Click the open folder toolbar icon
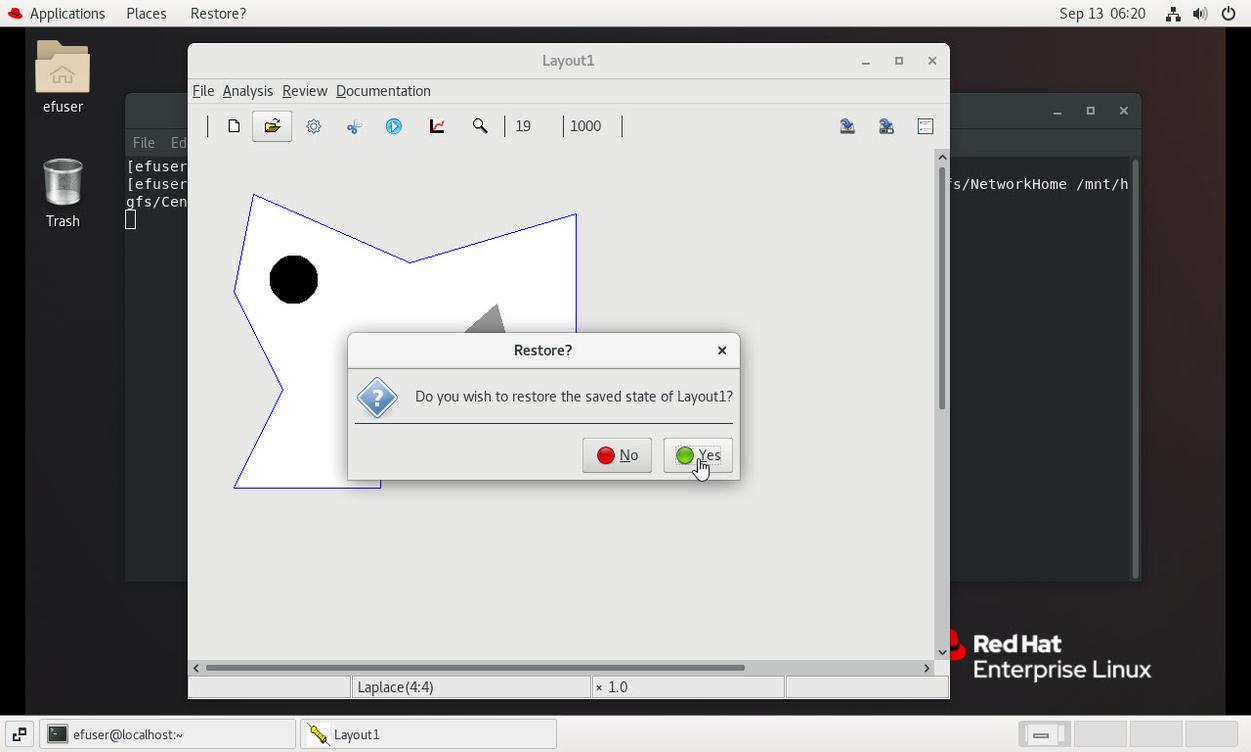Image resolution: width=1251 pixels, height=752 pixels. pyautogui.click(x=272, y=126)
